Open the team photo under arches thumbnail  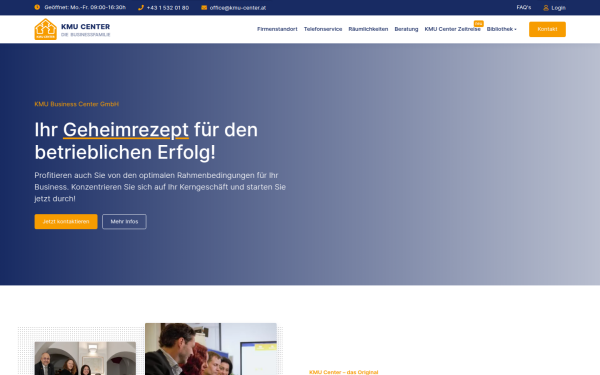pyautogui.click(x=85, y=359)
